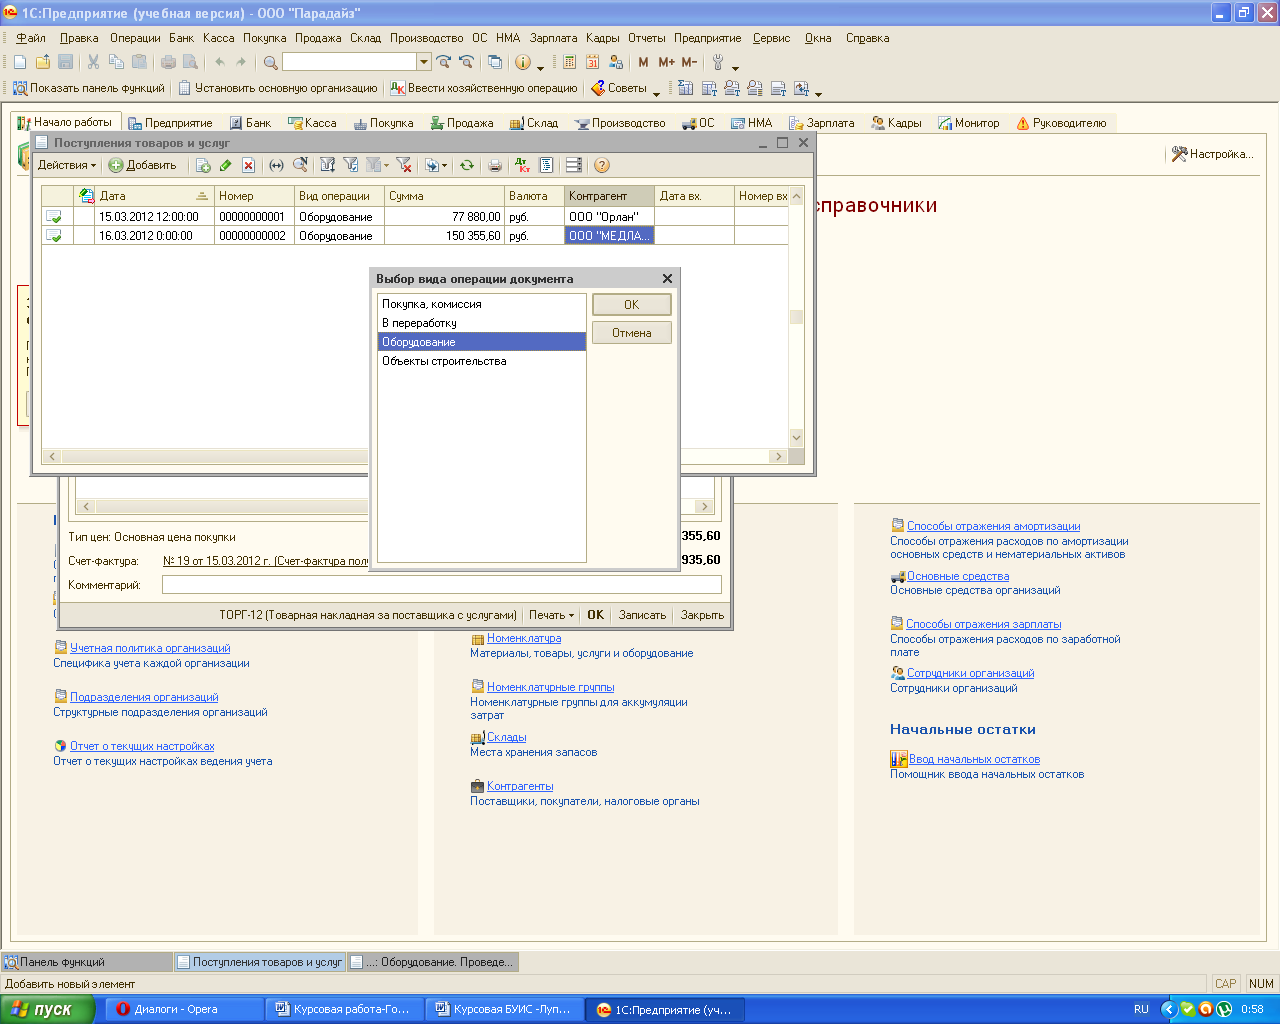Click the edit pencil icon in list toolbar
The height and width of the screenshot is (1024, 1280).
click(x=225, y=165)
